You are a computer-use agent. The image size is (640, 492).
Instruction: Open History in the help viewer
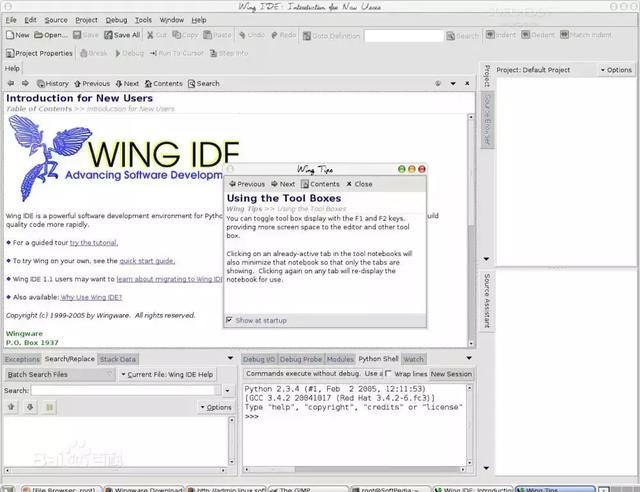pos(53,84)
